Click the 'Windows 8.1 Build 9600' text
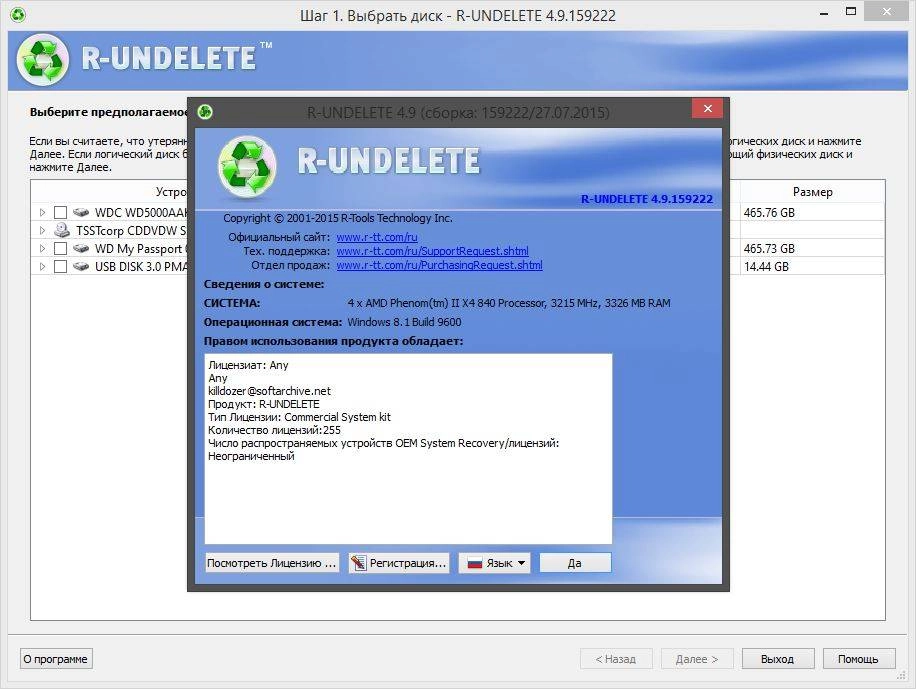 pos(404,322)
